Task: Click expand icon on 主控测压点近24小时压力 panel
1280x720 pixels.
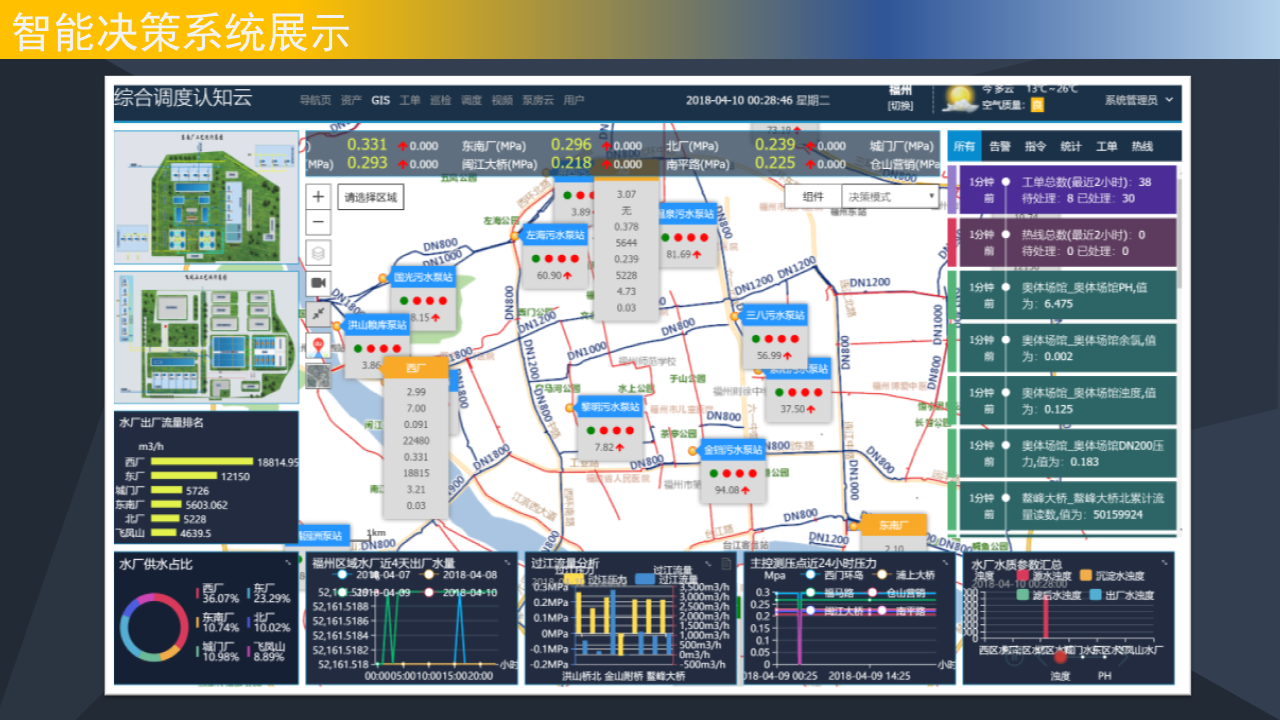Action: click(945, 563)
